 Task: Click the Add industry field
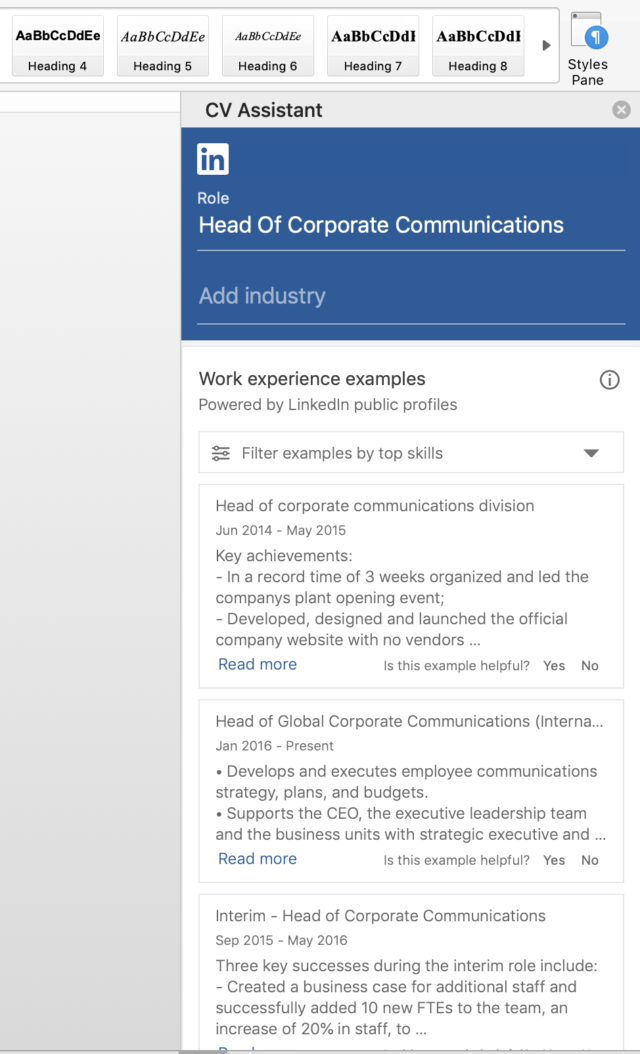pyautogui.click(x=410, y=296)
